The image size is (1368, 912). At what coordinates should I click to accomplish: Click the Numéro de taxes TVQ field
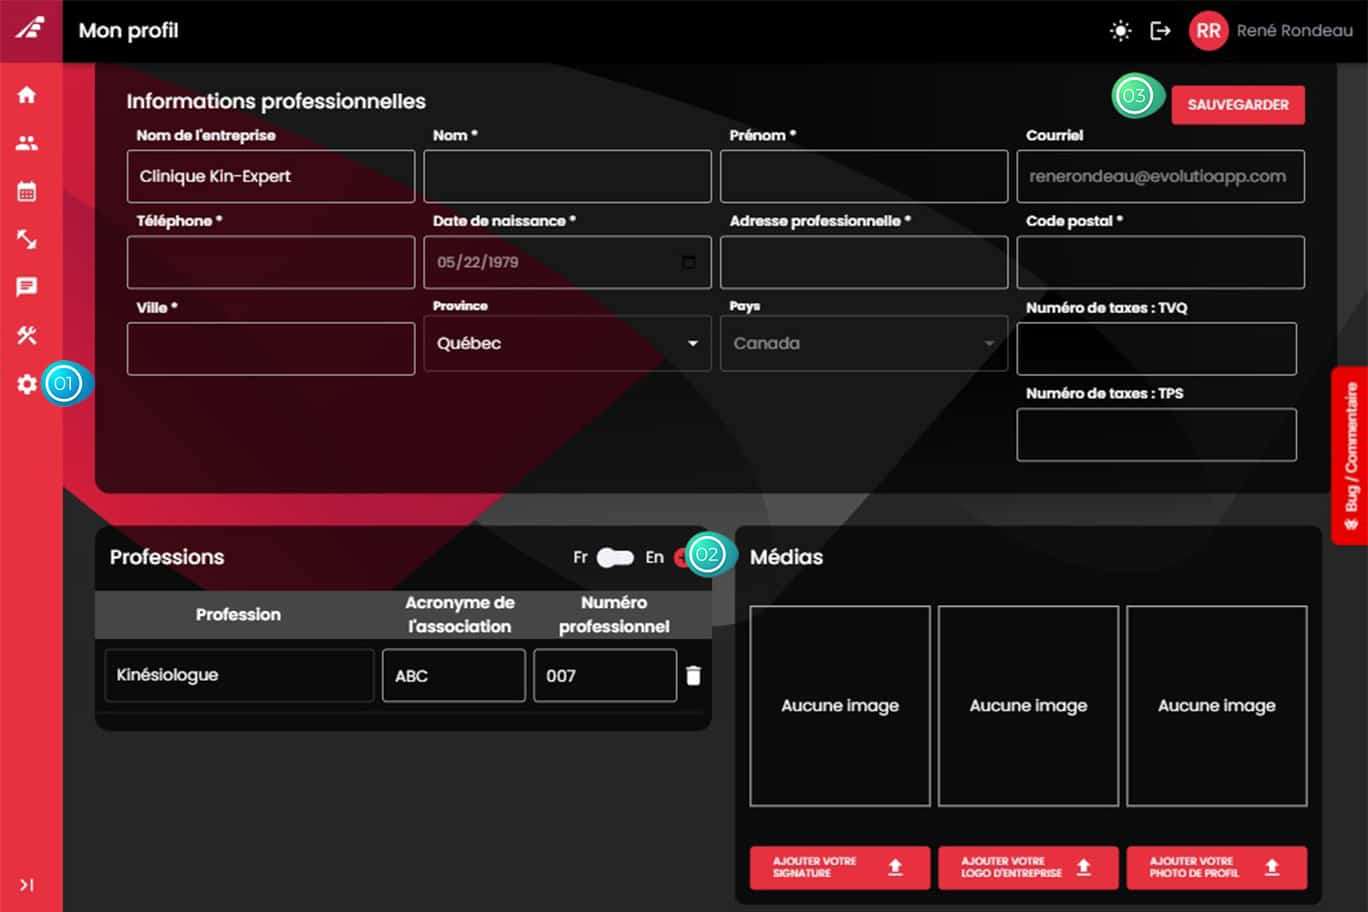[1156, 348]
